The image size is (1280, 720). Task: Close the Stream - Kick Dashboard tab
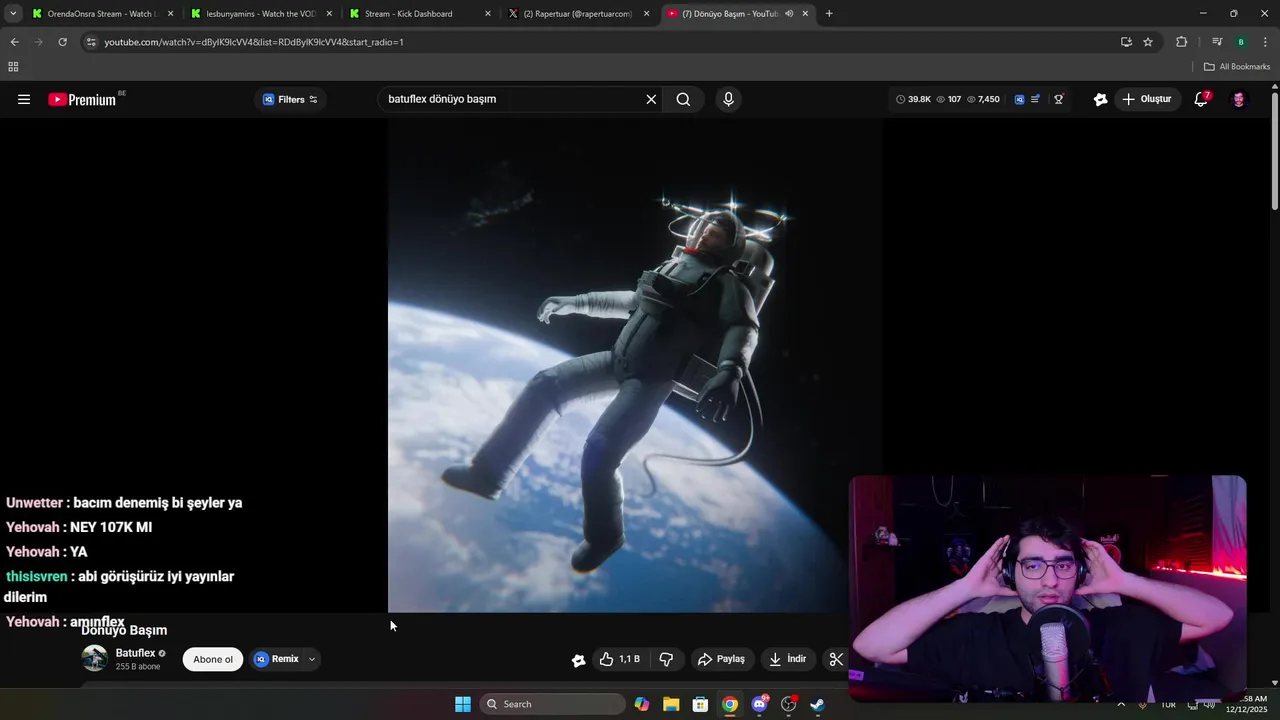pyautogui.click(x=487, y=14)
